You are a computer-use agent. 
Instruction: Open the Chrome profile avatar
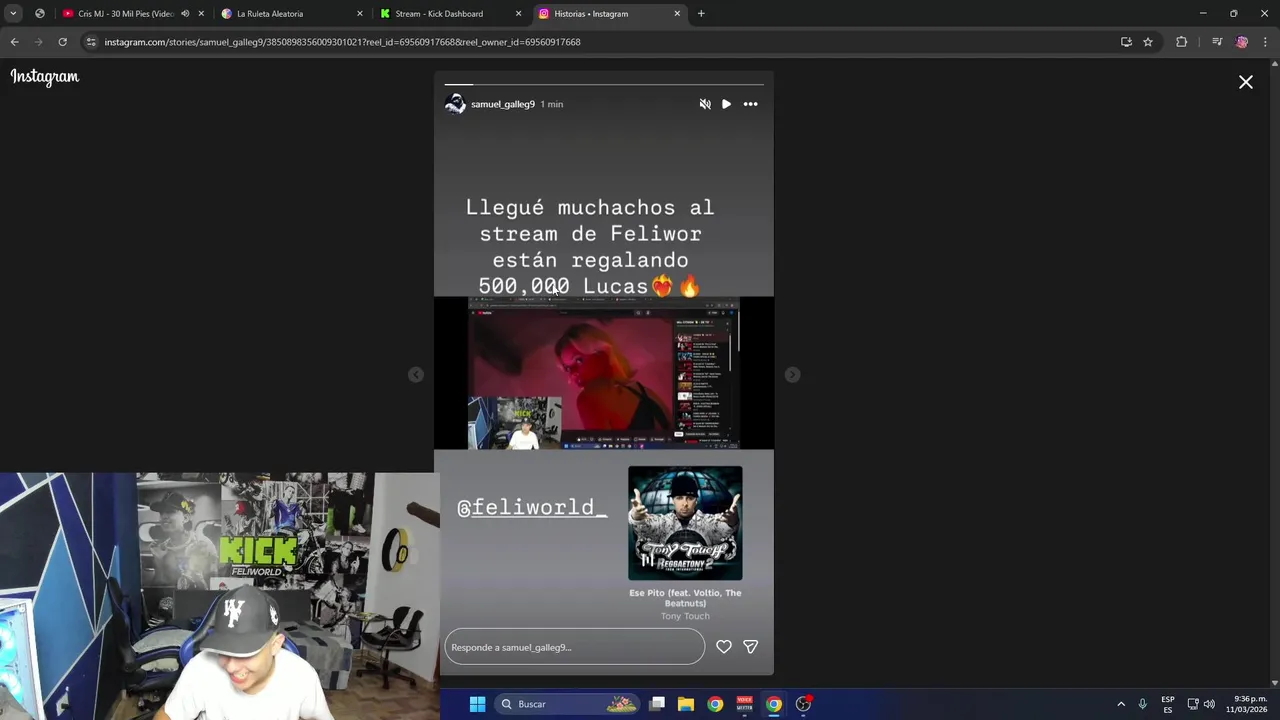tap(1242, 42)
